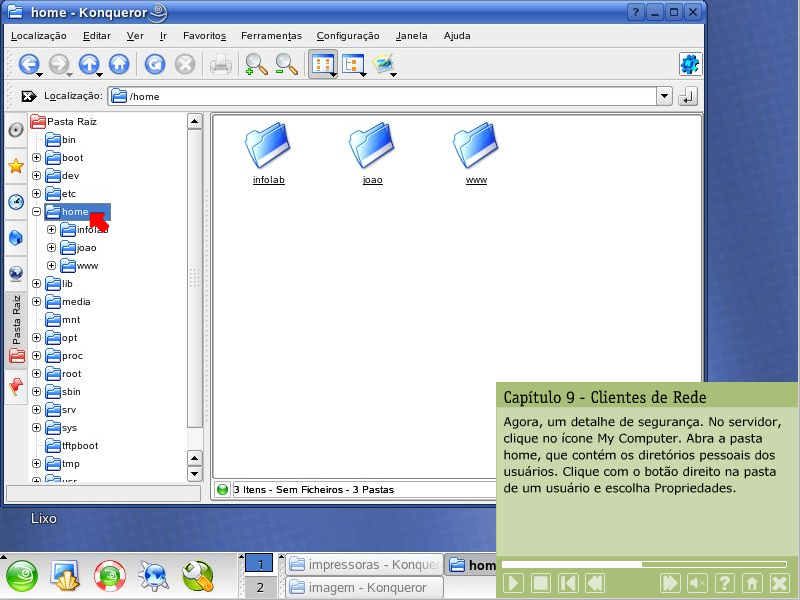Viewport: 800px width, 600px height.
Task: Open the location bar history dropdown
Action: click(664, 97)
